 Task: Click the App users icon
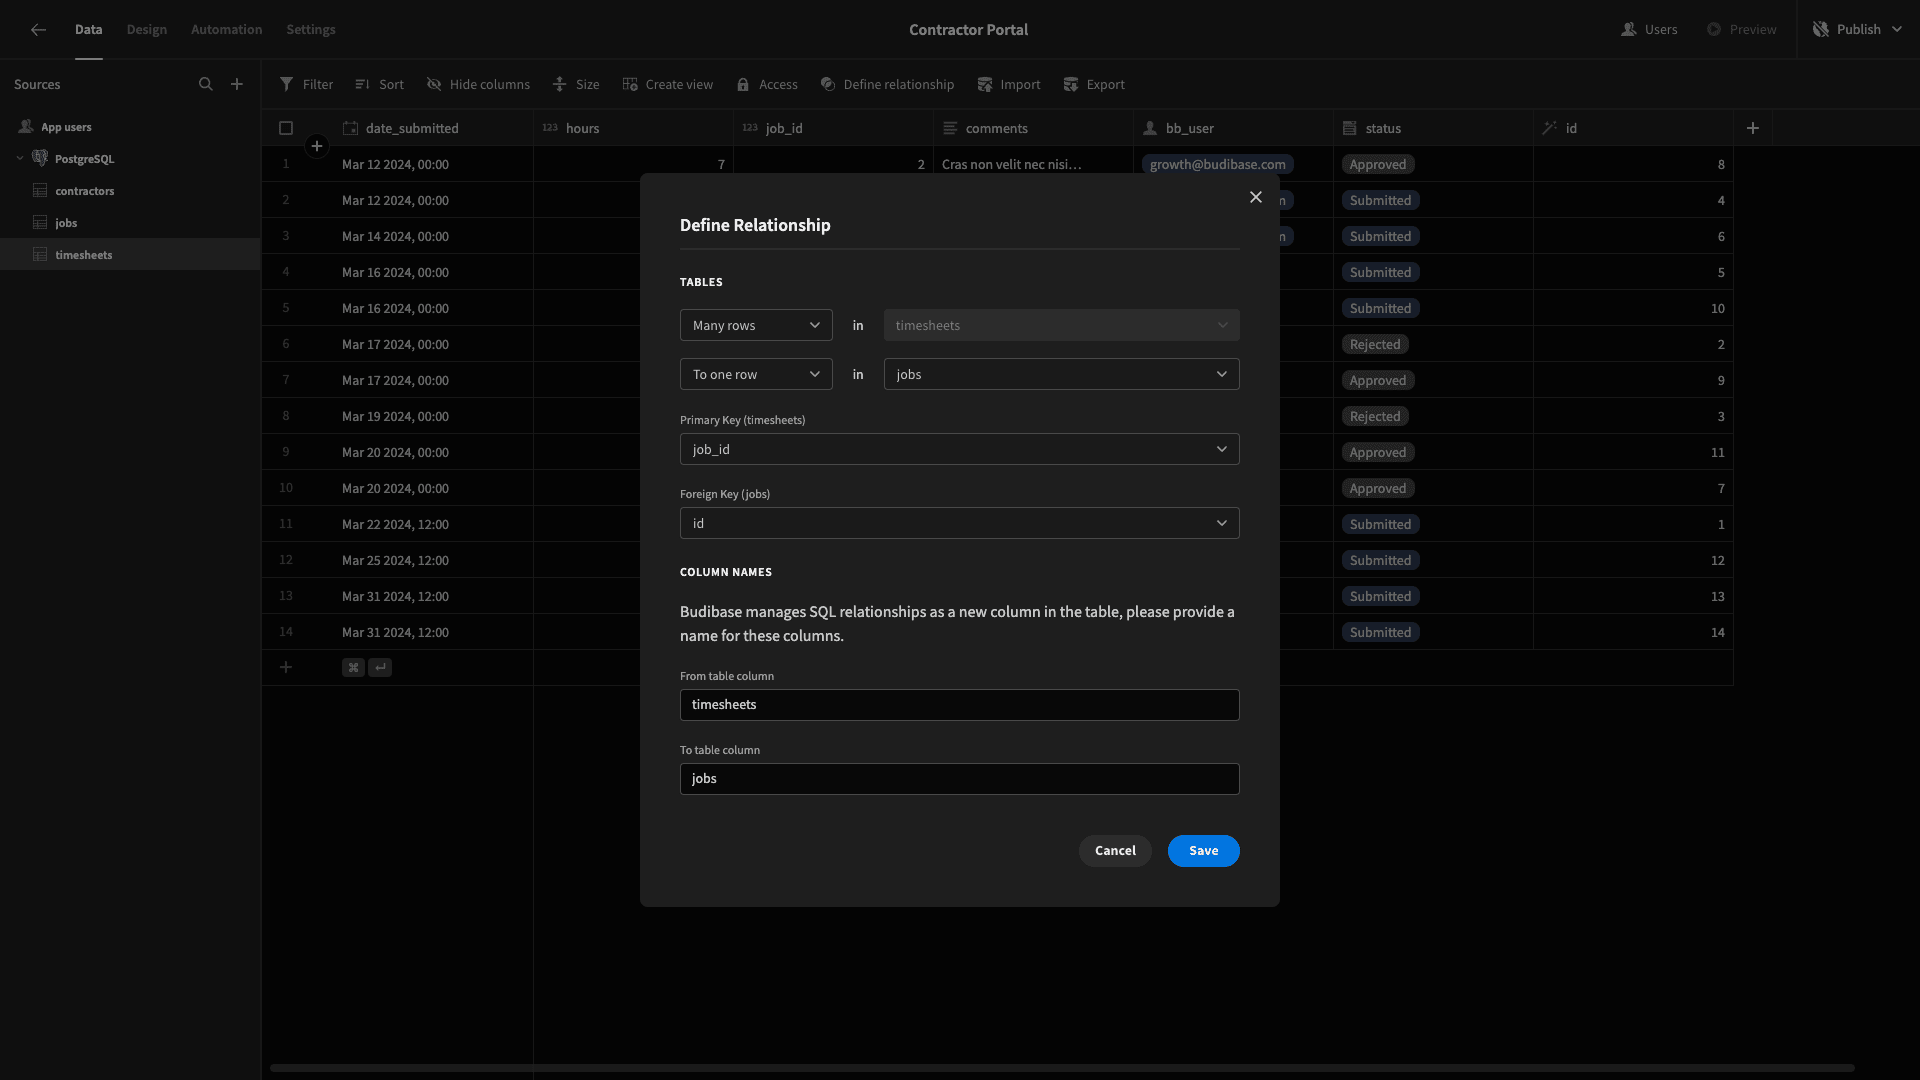coord(26,126)
